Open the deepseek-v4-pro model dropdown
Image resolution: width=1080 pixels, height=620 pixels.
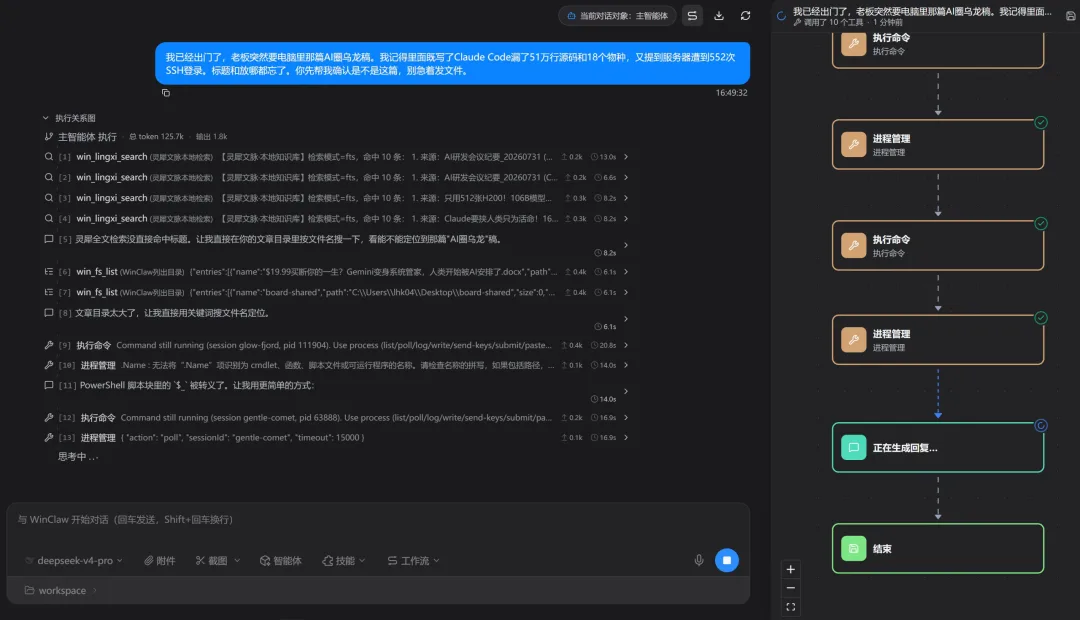(74, 561)
